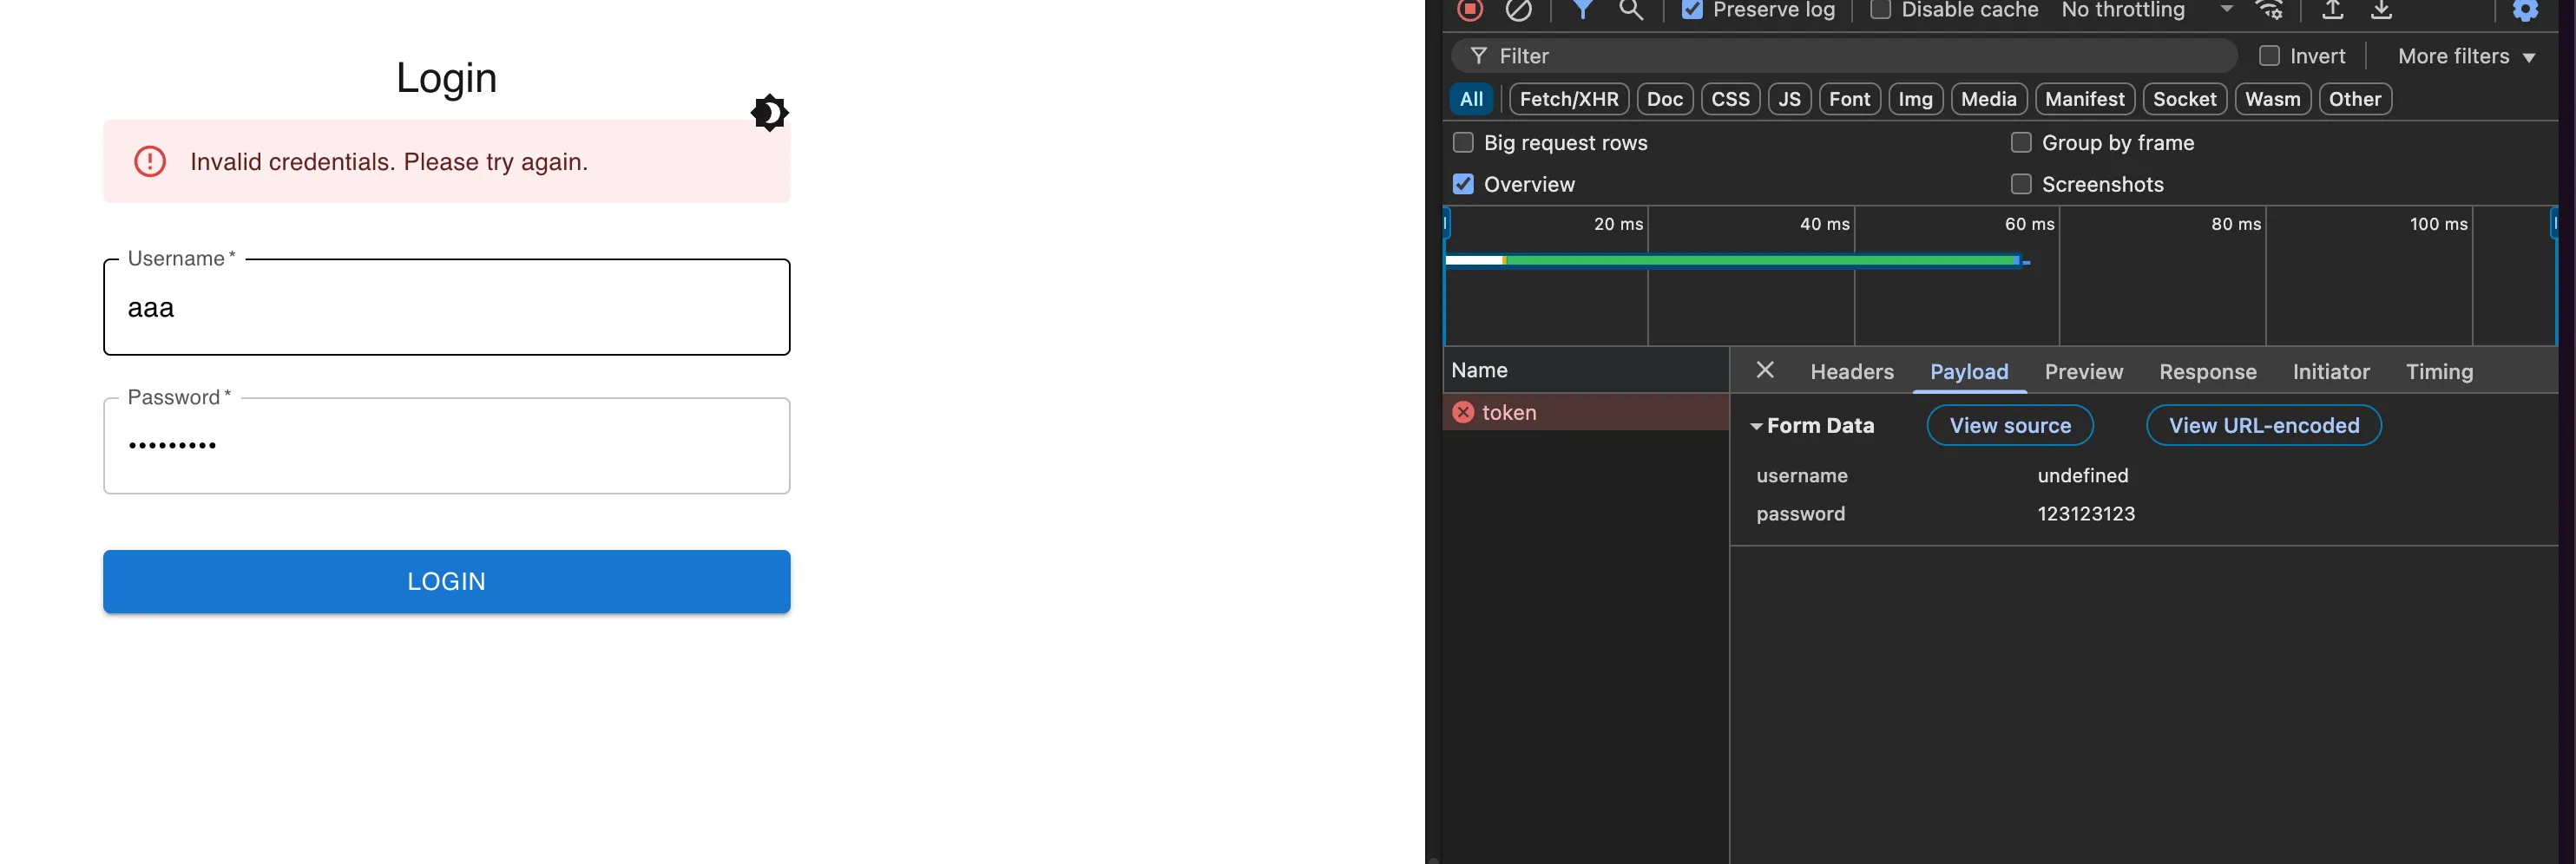Toggle dark mode brightness icon
The image size is (2576, 864).
click(769, 113)
